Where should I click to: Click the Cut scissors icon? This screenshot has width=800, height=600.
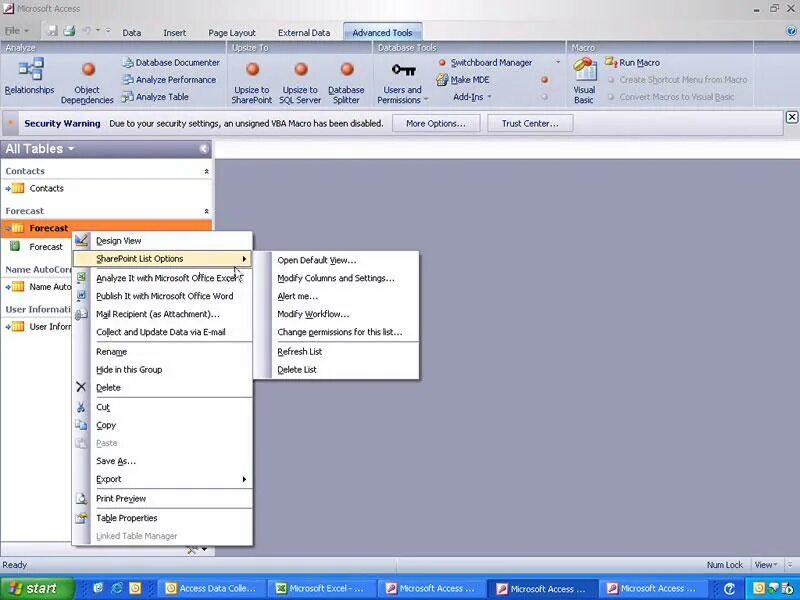(x=81, y=407)
